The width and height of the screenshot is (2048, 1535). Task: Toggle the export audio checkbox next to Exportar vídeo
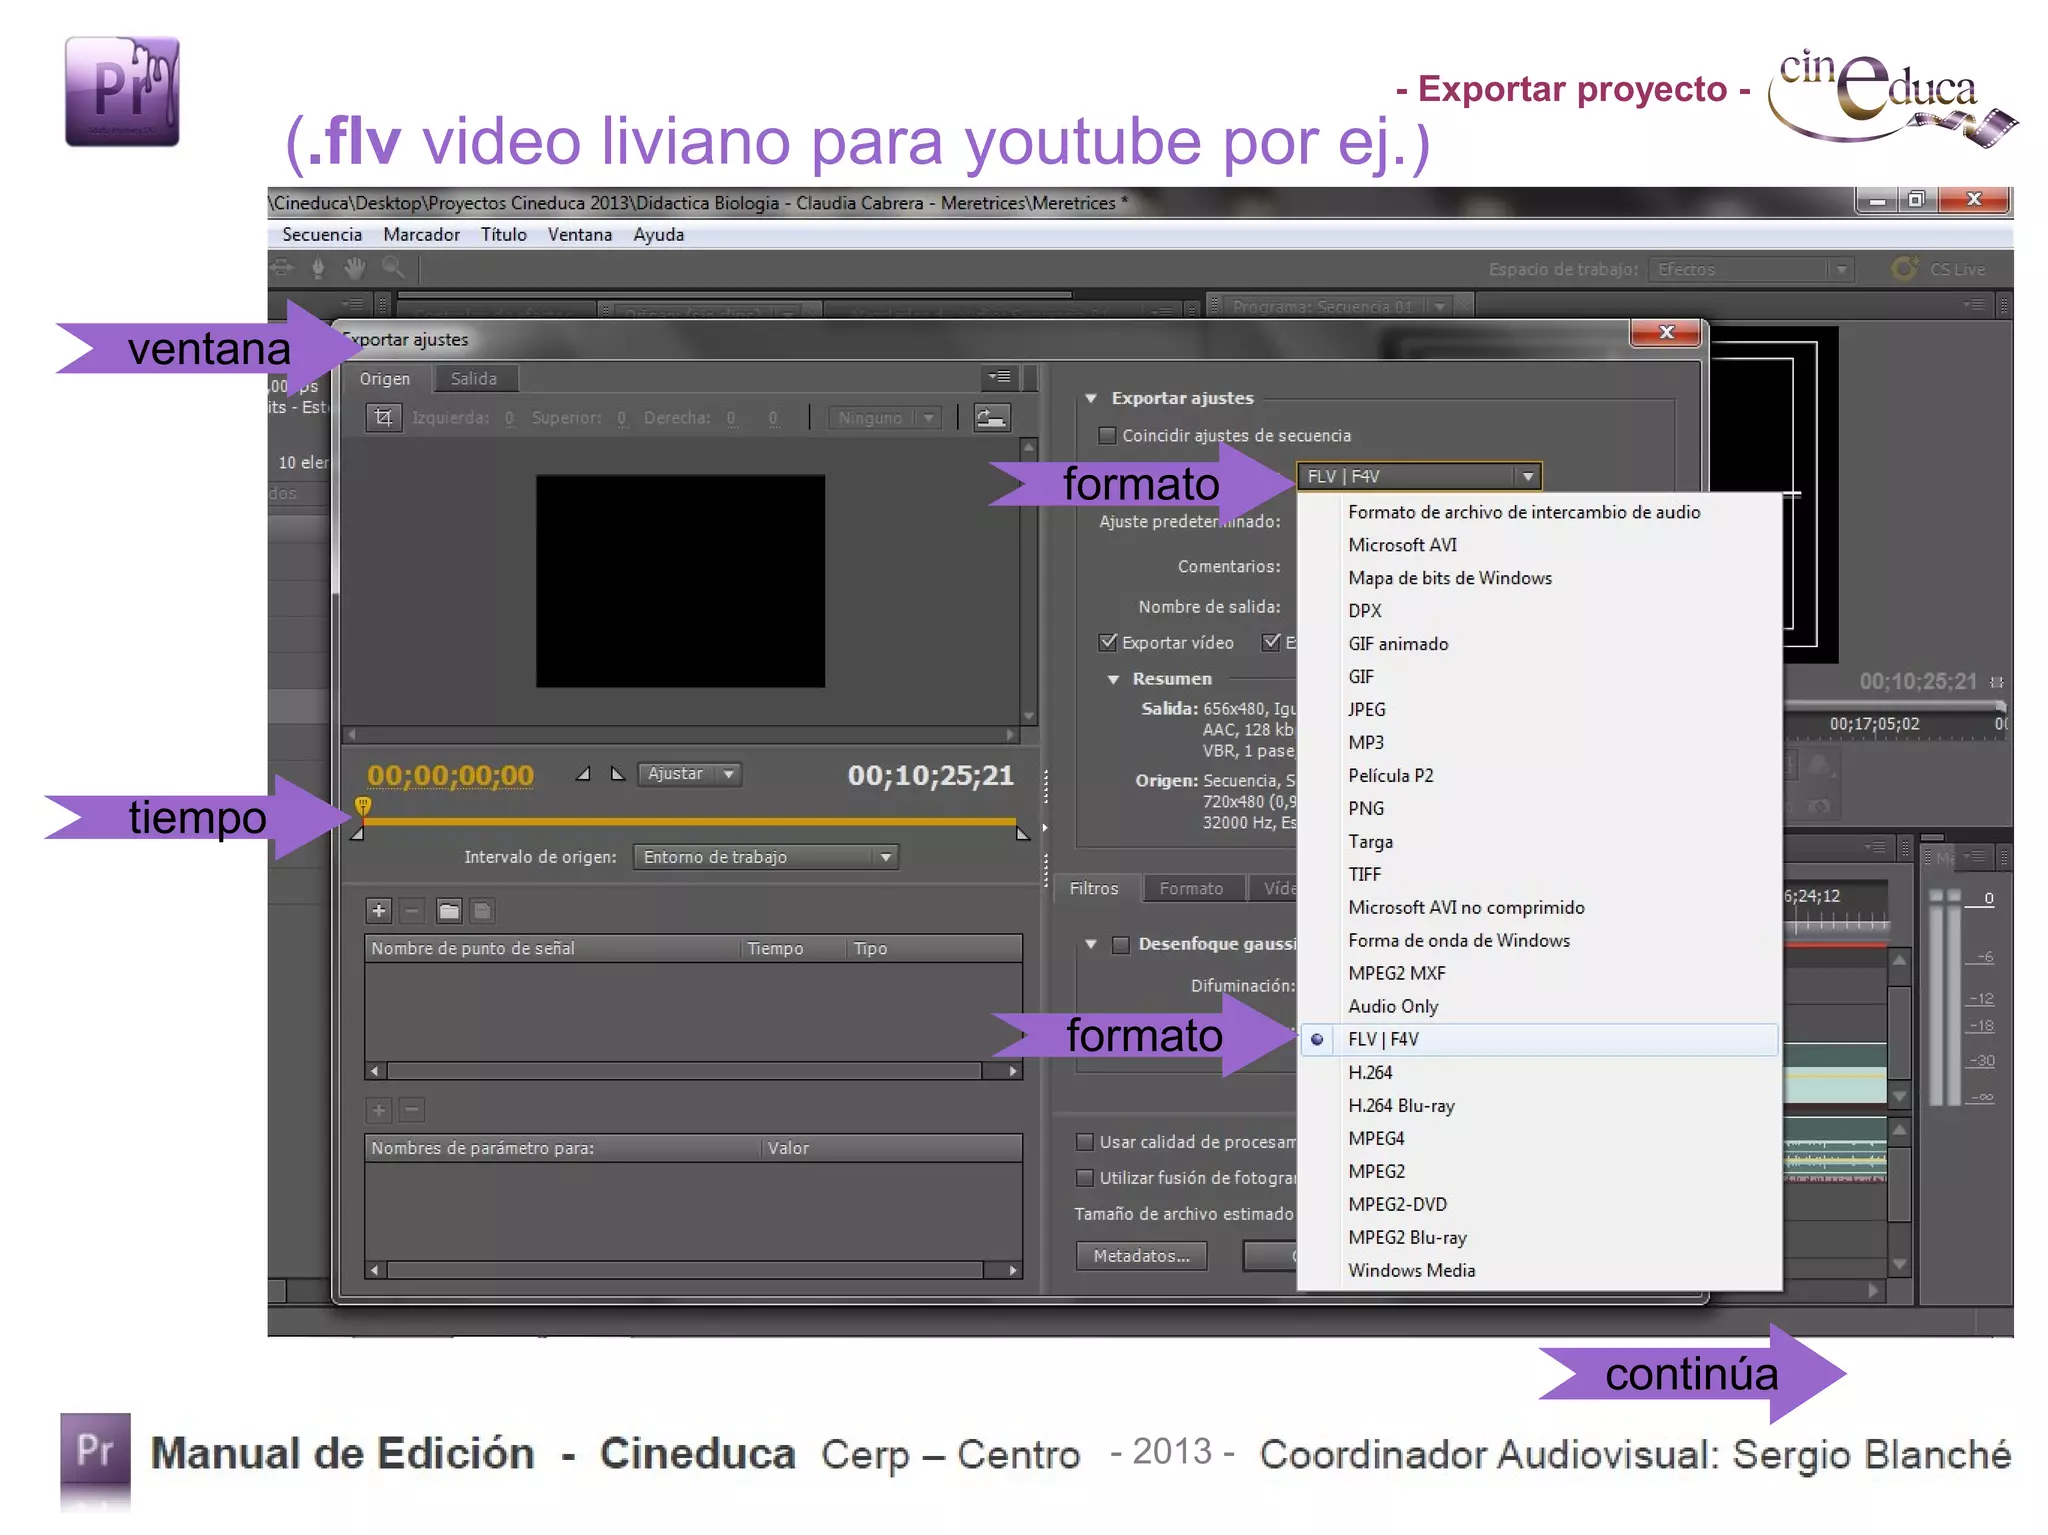pos(1271,642)
